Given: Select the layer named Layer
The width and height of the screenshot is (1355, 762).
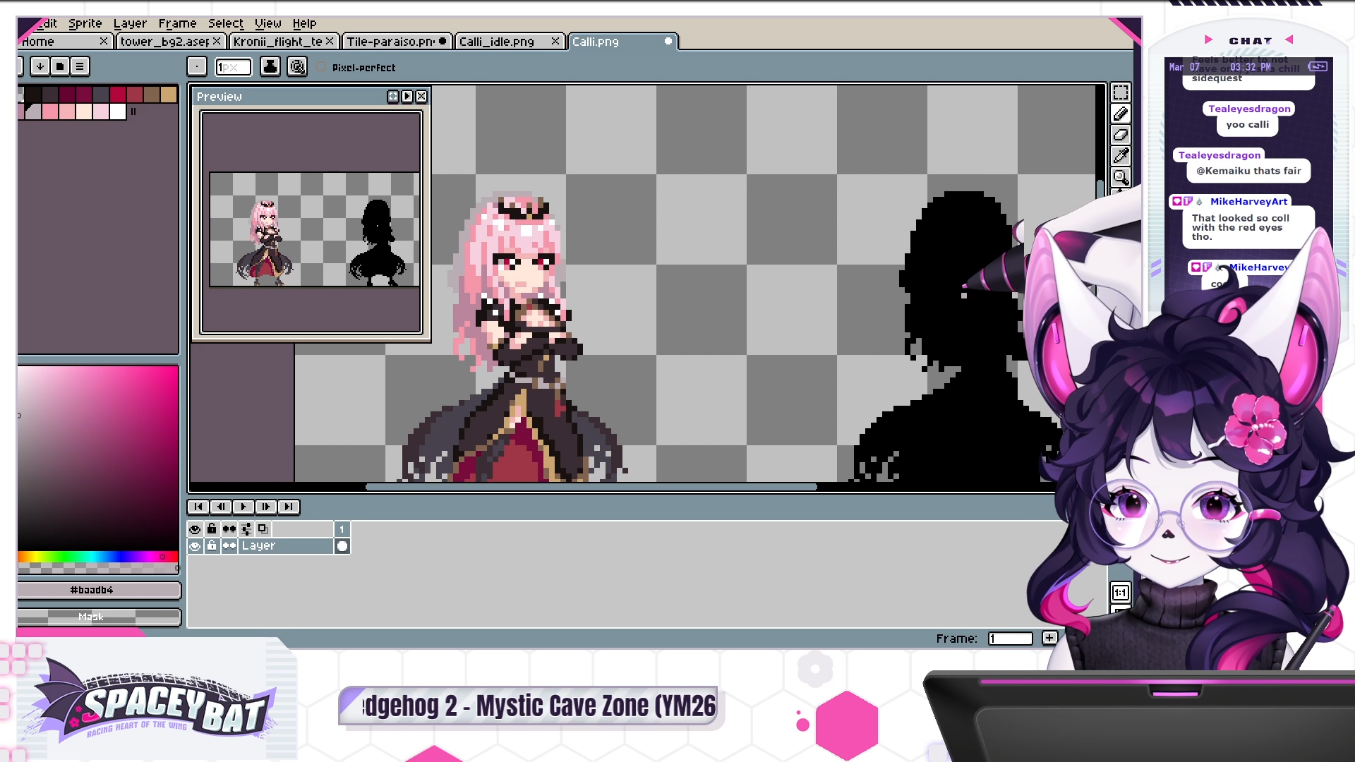Looking at the screenshot, I should [x=286, y=546].
